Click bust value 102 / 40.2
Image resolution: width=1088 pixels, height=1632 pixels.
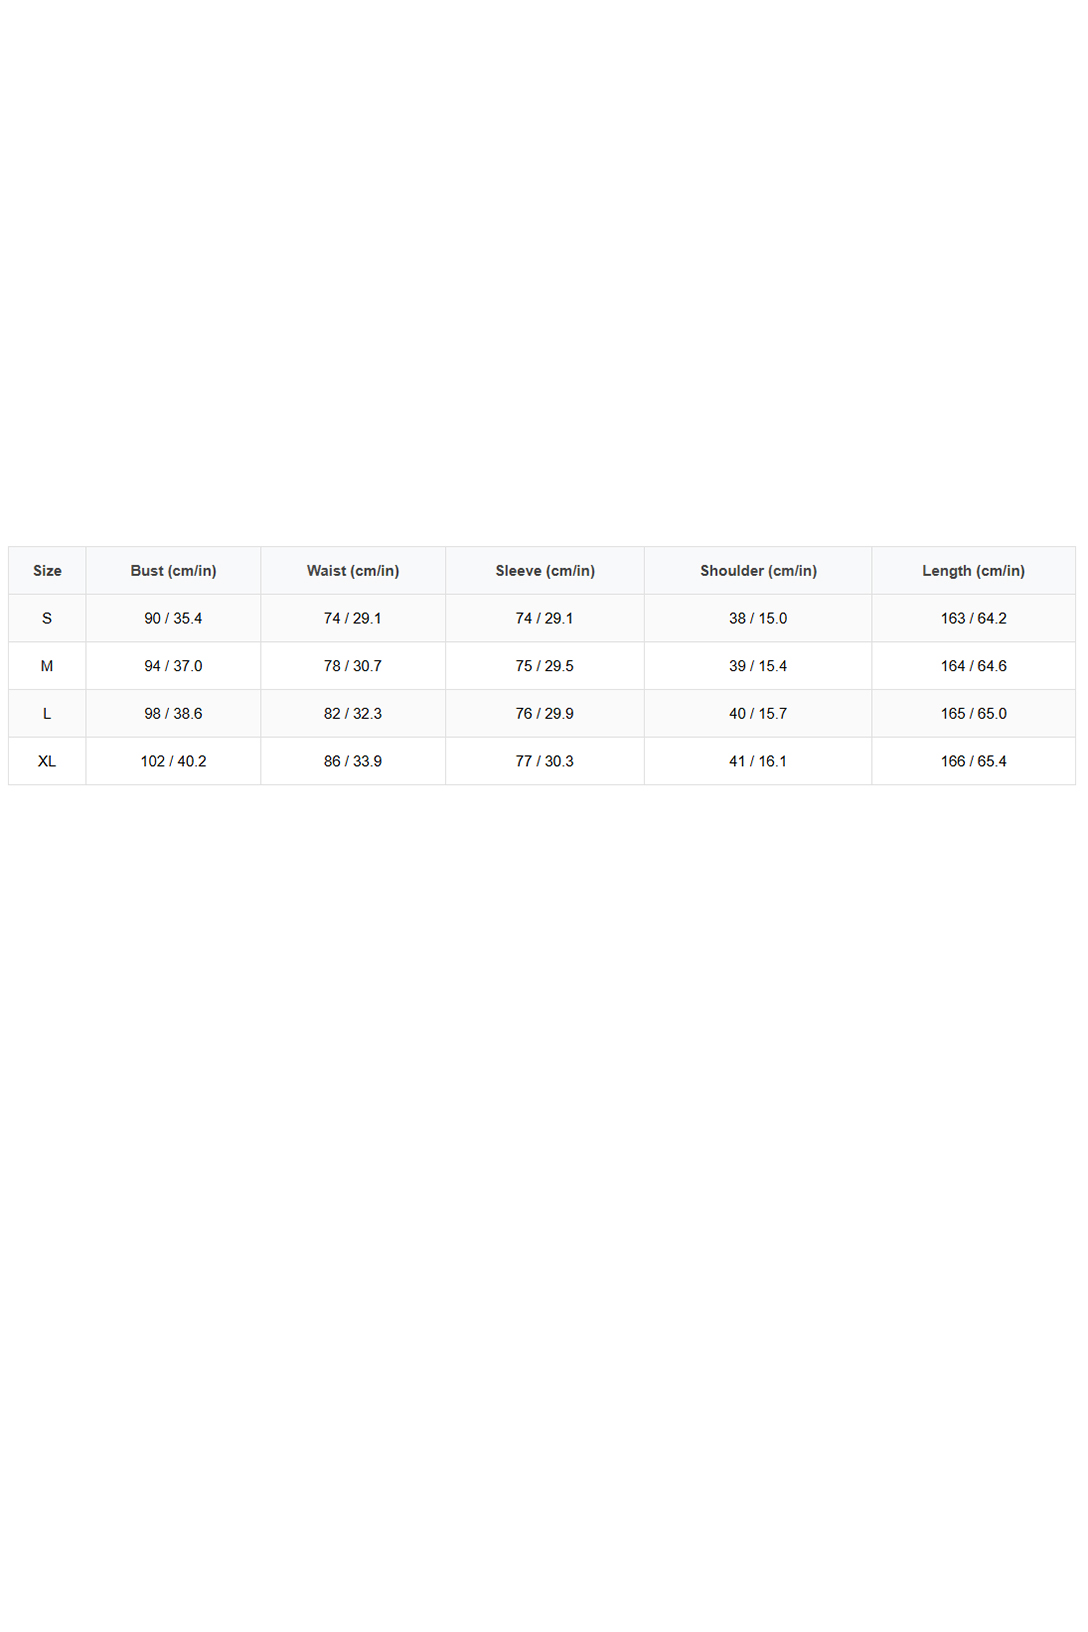173,761
